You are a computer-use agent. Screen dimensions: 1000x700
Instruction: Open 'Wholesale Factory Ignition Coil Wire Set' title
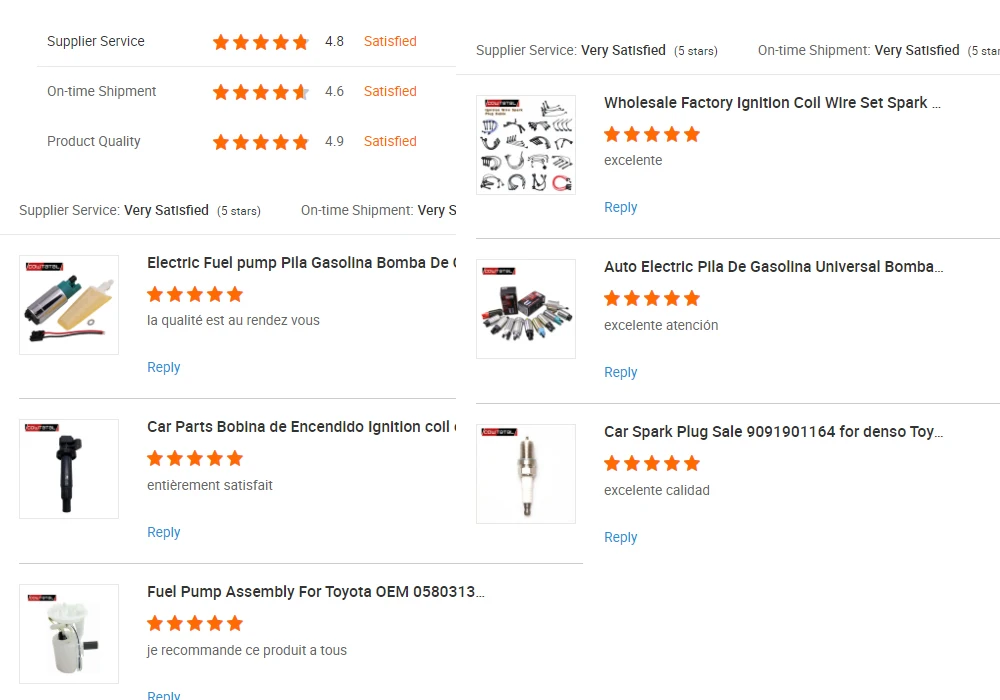point(772,103)
